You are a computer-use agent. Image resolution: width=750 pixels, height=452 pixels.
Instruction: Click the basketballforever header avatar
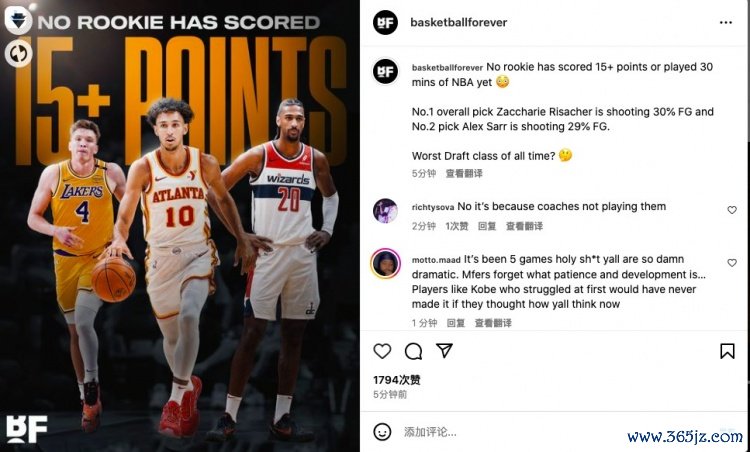[x=385, y=22]
